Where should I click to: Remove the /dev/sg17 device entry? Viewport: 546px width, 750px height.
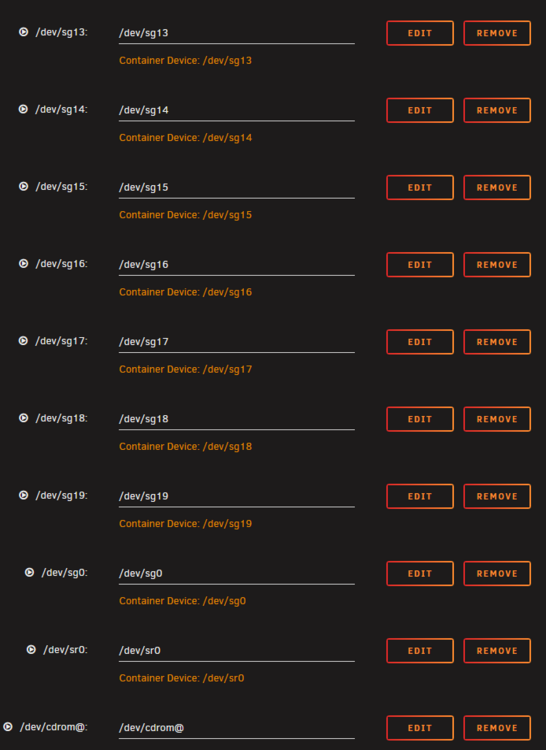[x=497, y=342]
